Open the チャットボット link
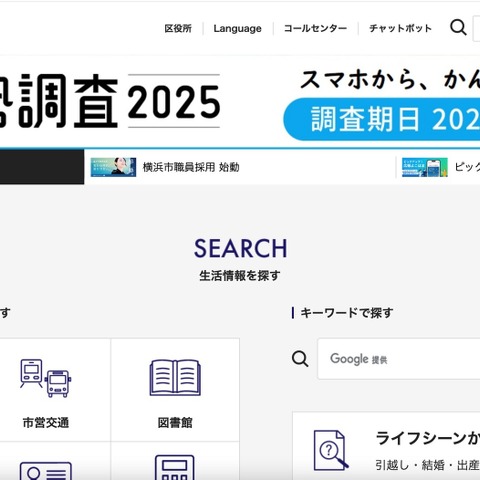This screenshot has height=480, width=480. [400, 29]
